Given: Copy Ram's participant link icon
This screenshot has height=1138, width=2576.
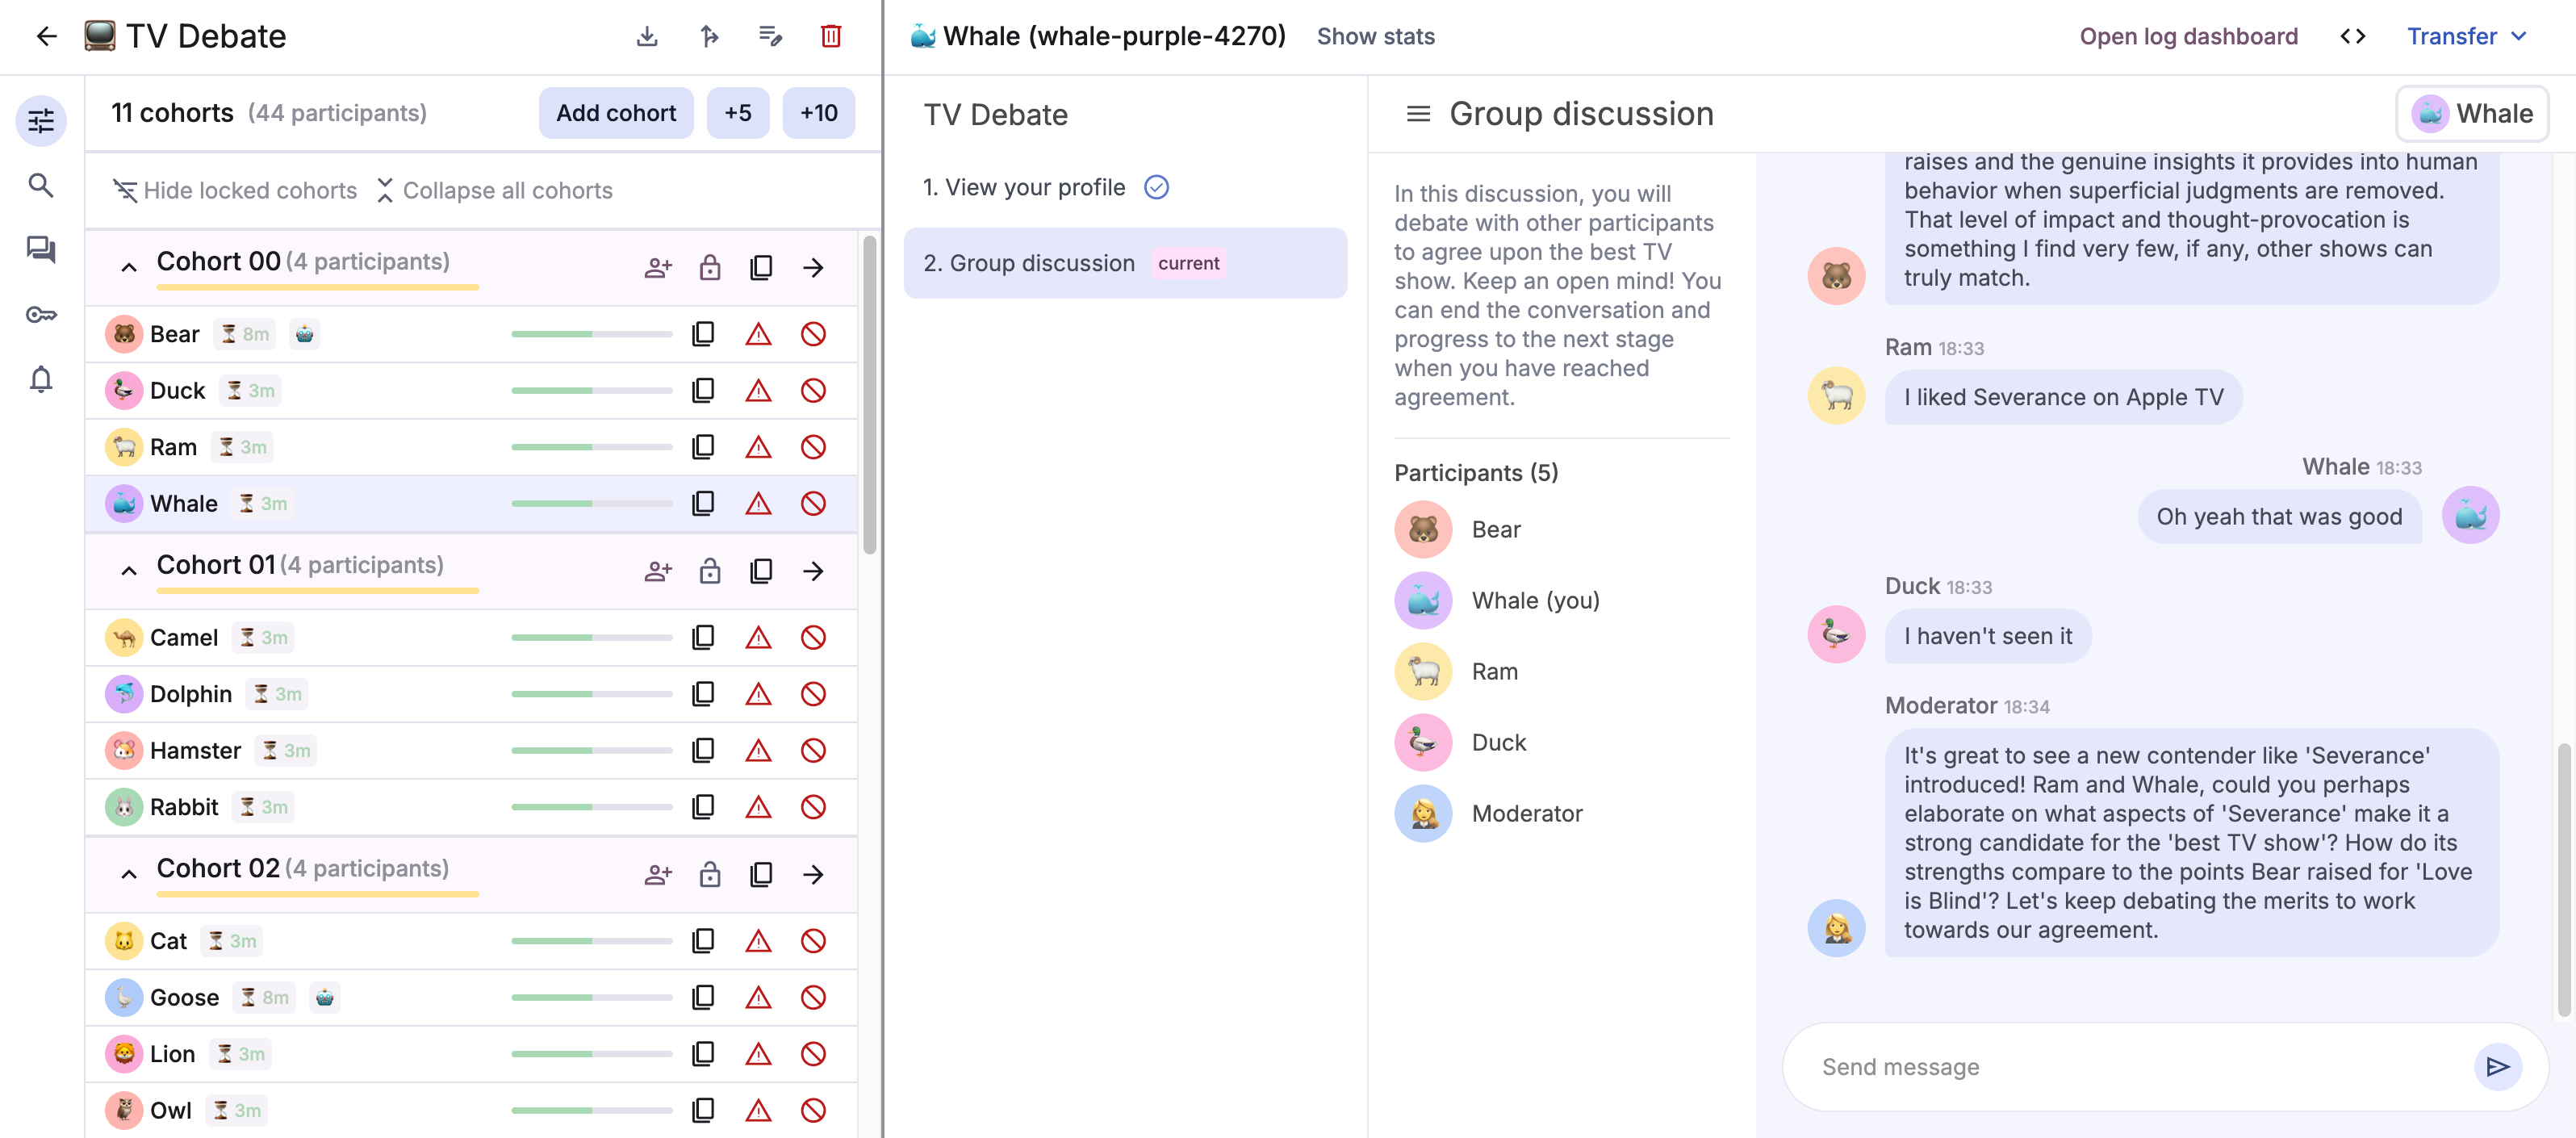Looking at the screenshot, I should [703, 447].
